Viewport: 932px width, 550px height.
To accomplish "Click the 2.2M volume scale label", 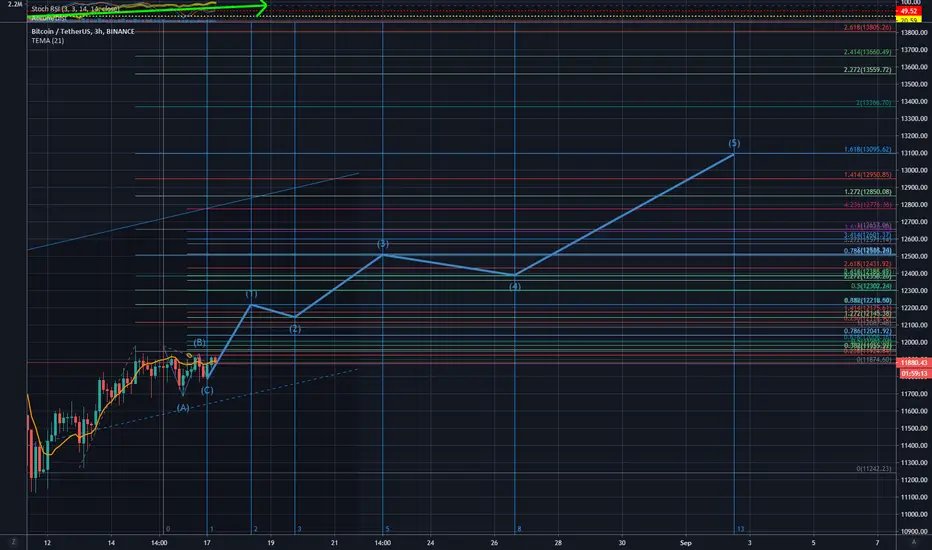I will point(14,4).
